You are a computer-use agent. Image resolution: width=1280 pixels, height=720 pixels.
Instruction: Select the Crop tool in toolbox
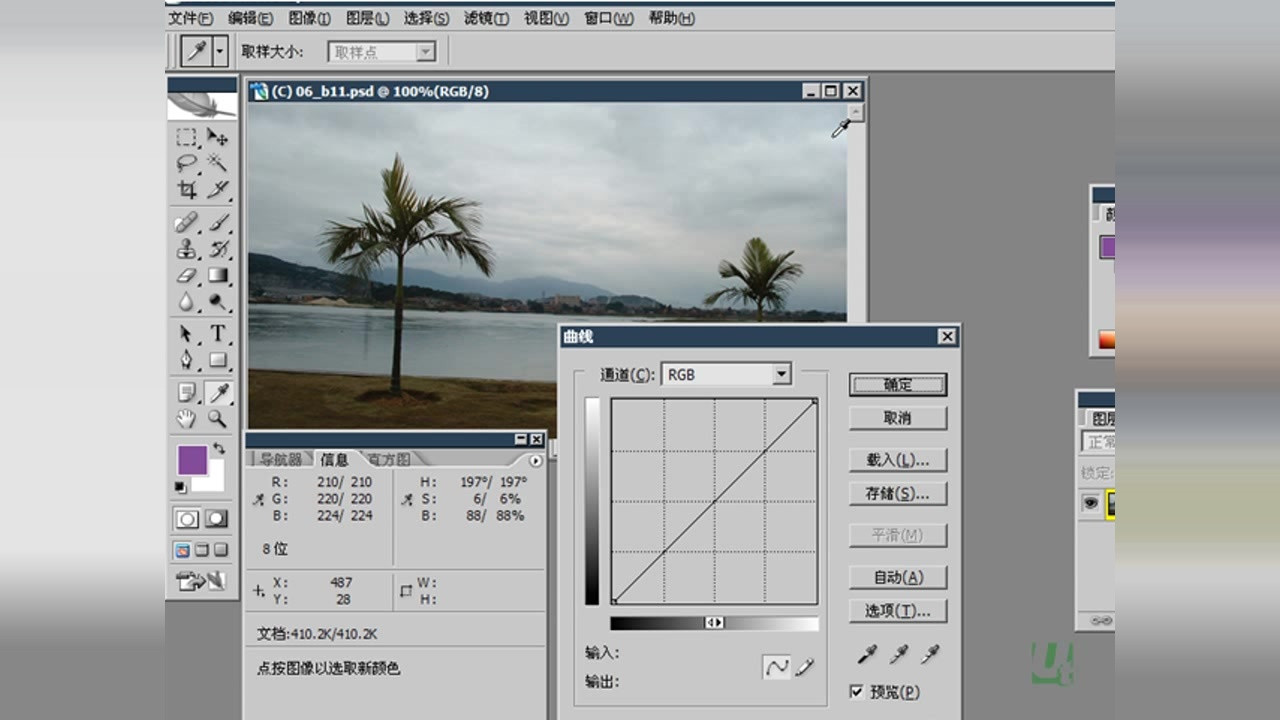tap(187, 189)
